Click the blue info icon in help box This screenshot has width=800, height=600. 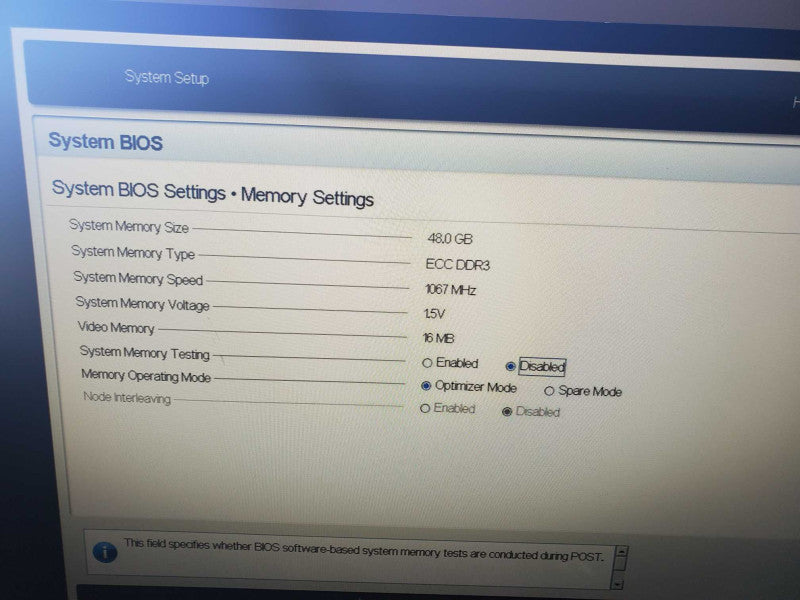tap(105, 552)
